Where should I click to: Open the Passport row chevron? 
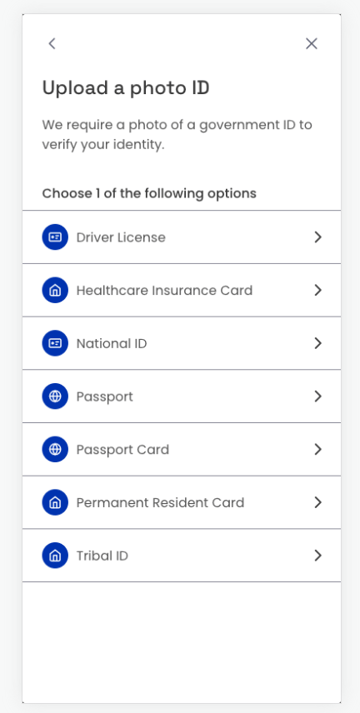click(x=318, y=396)
